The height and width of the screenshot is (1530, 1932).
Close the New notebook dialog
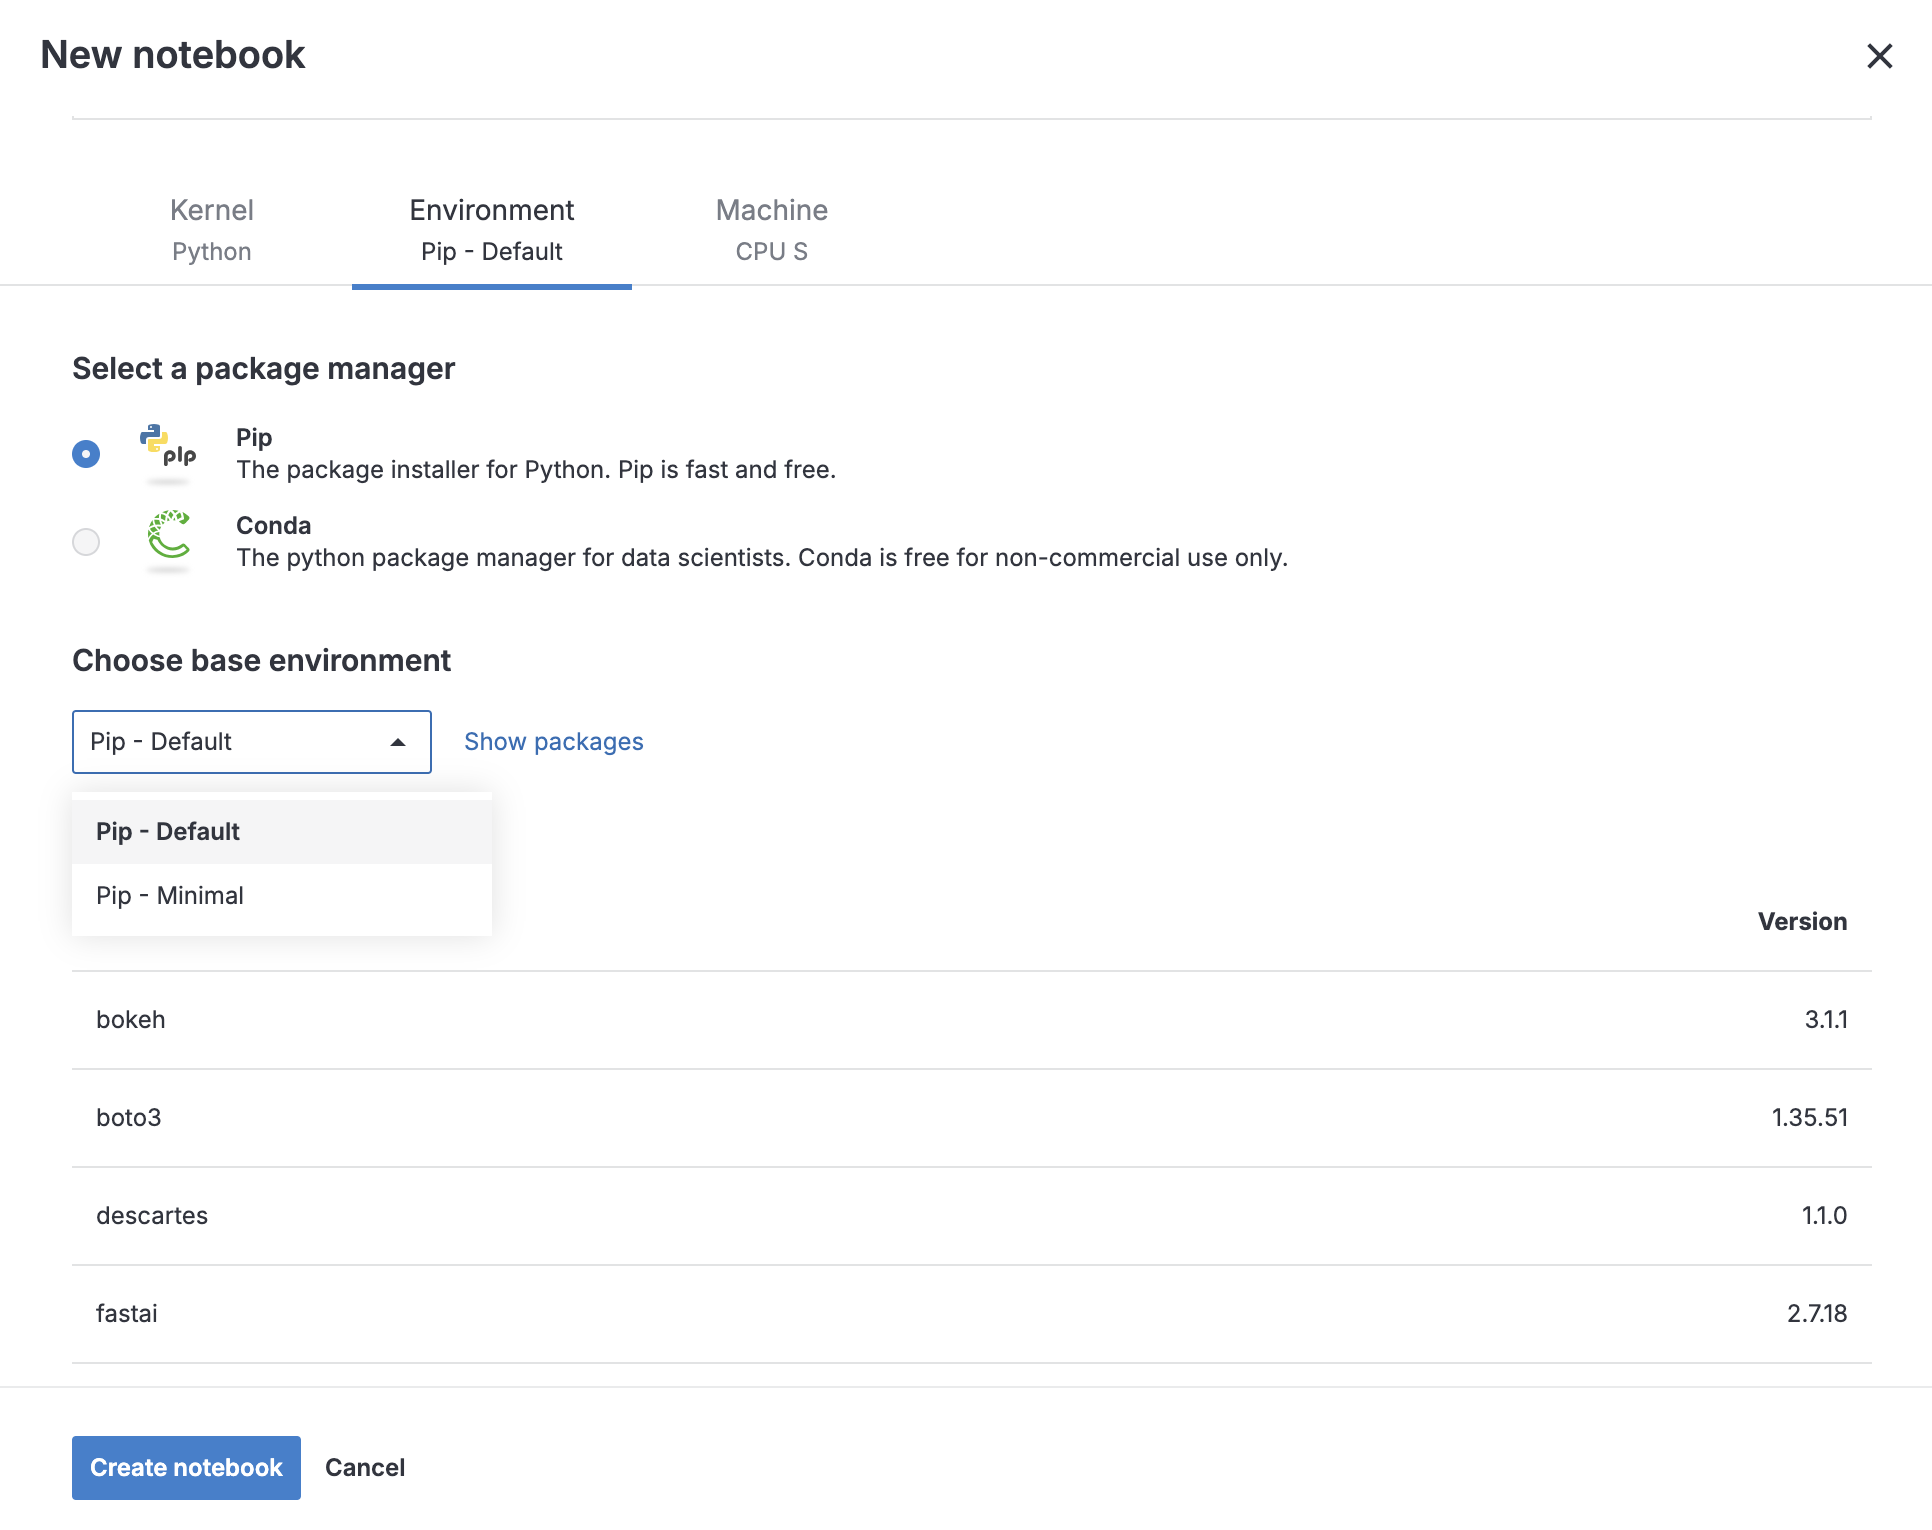click(x=1881, y=57)
